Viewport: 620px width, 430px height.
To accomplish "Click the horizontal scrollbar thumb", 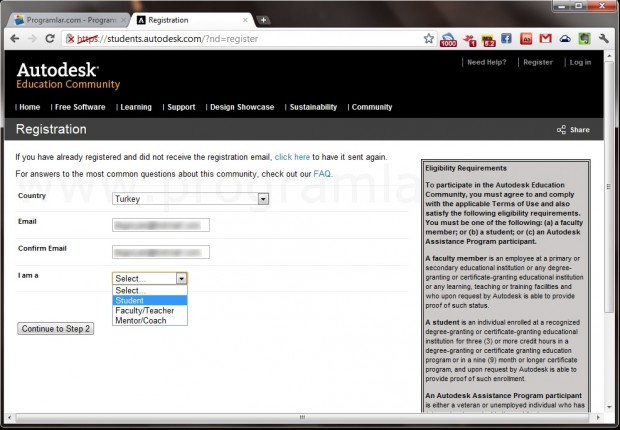I will coord(302,417).
